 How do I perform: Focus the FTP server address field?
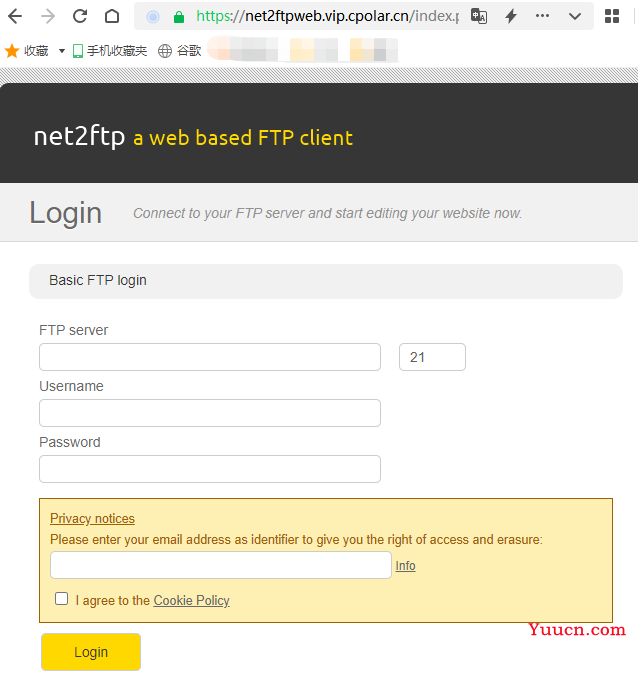point(210,357)
